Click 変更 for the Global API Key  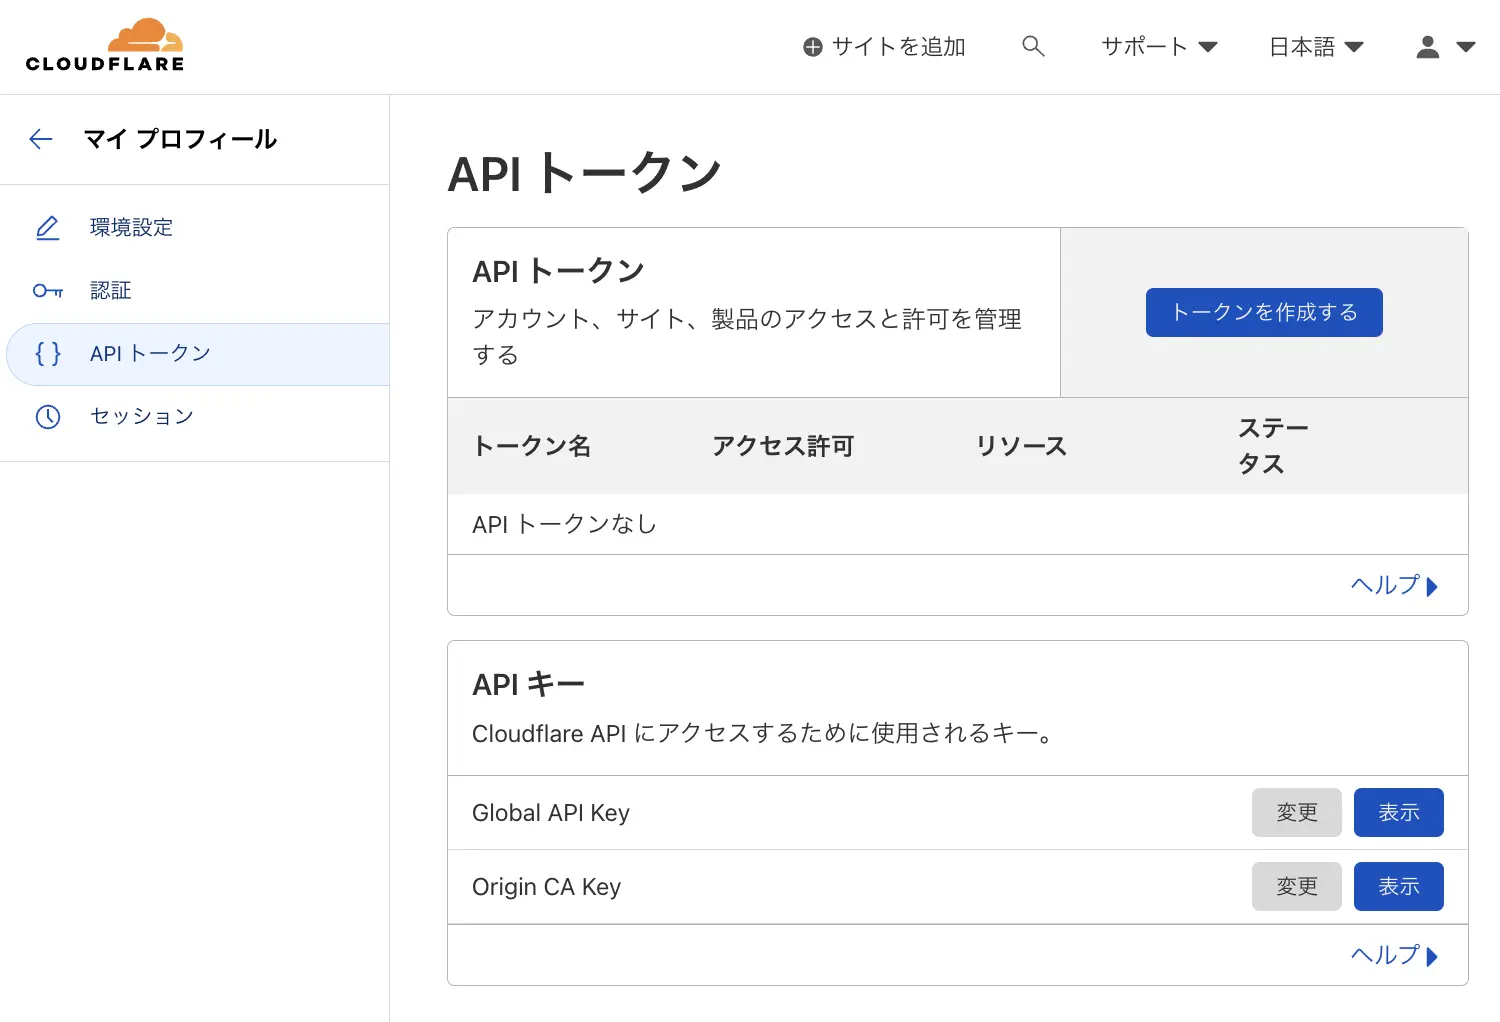(x=1296, y=813)
